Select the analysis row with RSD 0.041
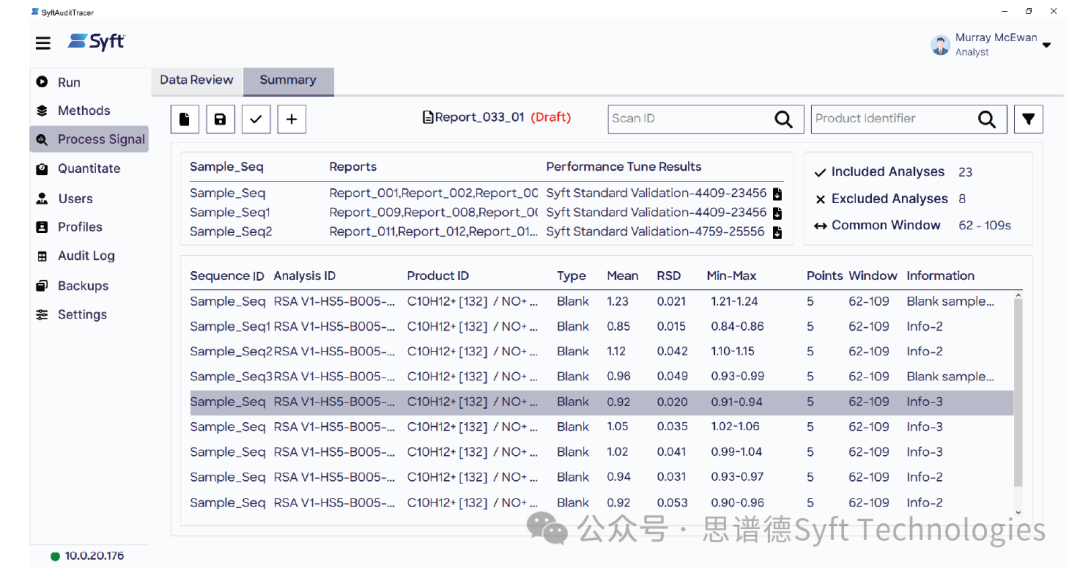The image size is (1080, 573). click(x=601, y=452)
